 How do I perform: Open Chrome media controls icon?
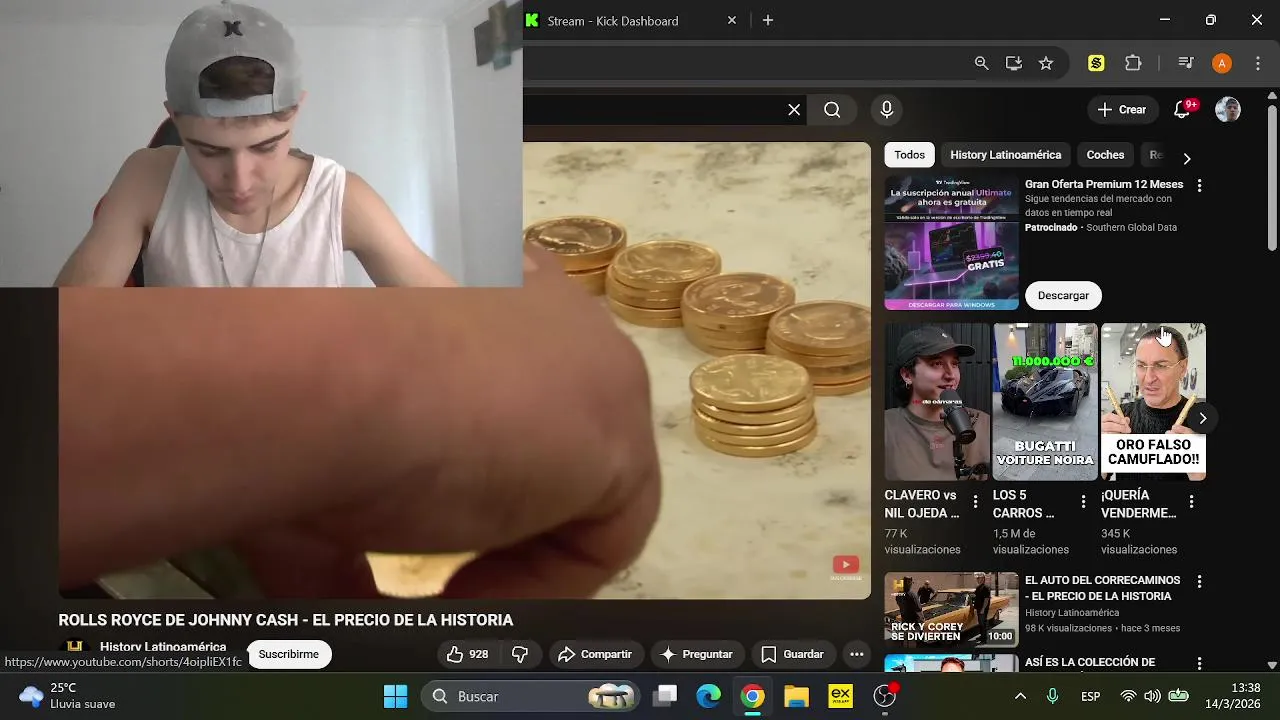tap(1185, 63)
